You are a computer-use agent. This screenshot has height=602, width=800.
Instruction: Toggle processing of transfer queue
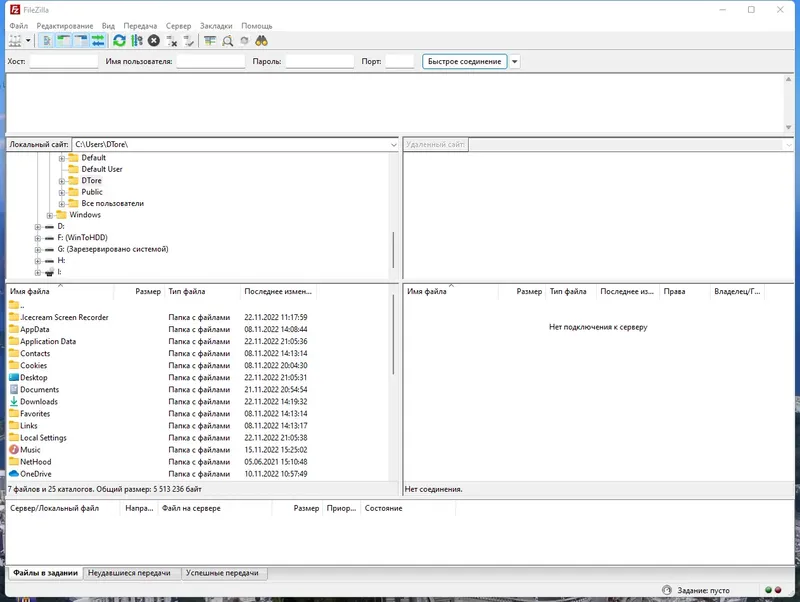tap(137, 41)
